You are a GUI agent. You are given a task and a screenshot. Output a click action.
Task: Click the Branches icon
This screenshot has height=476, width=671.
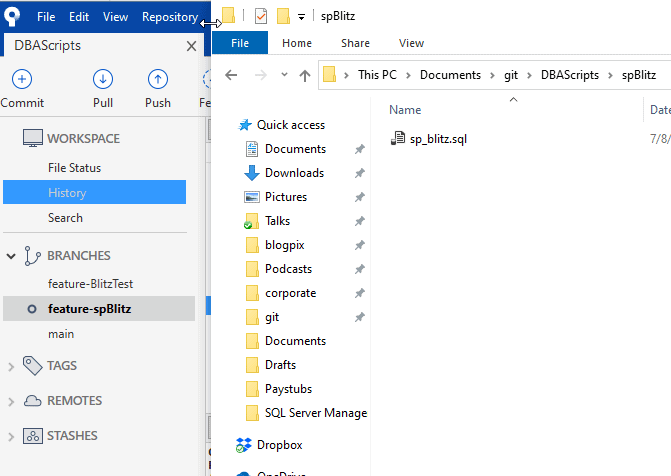point(32,256)
